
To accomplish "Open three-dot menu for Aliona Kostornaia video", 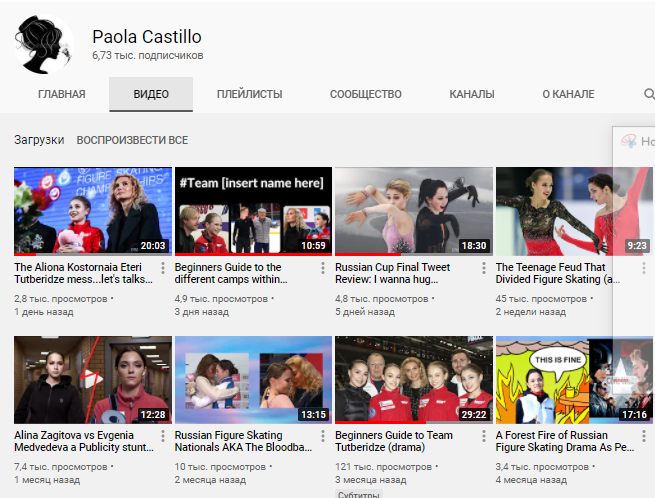I will coord(163,268).
